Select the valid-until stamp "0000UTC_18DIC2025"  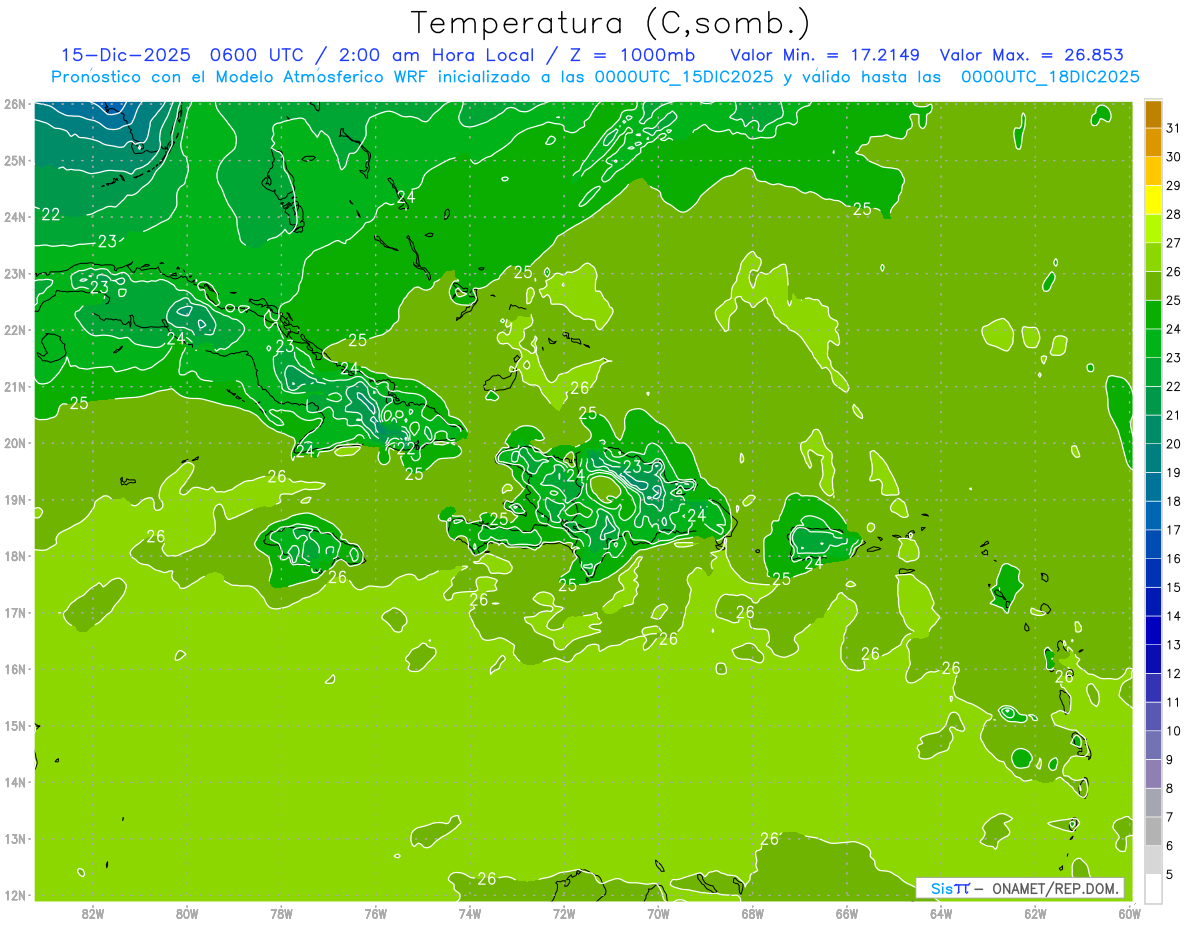pos(1050,77)
